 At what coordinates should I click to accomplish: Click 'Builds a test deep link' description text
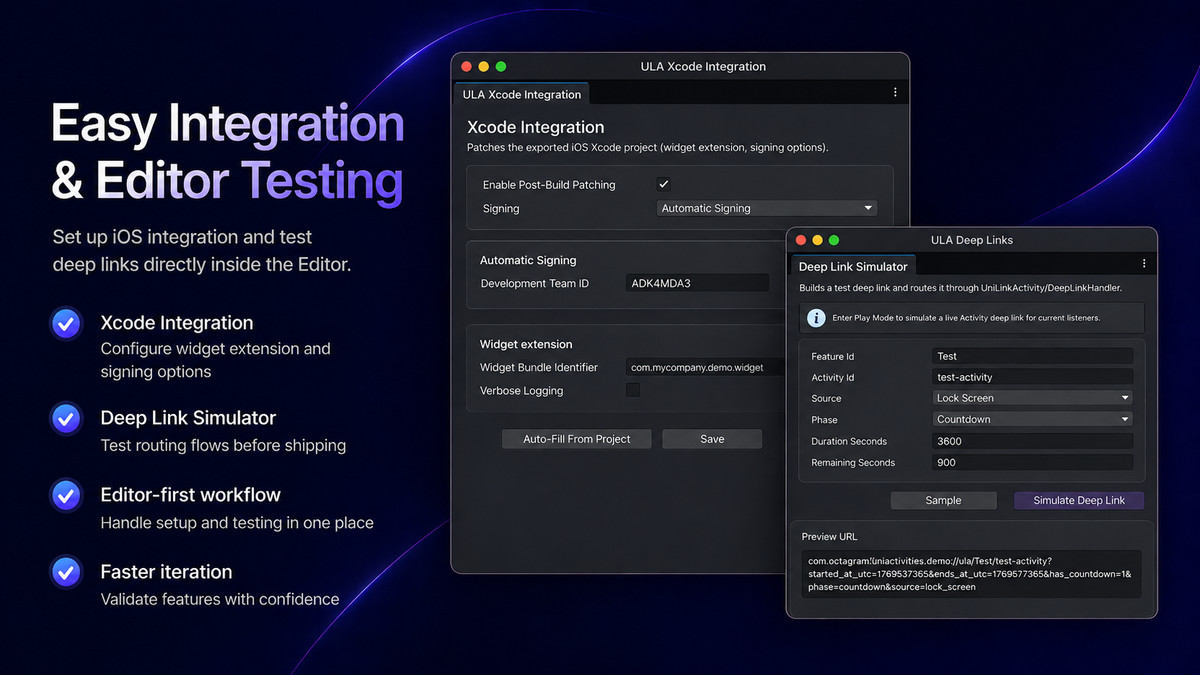pos(960,288)
